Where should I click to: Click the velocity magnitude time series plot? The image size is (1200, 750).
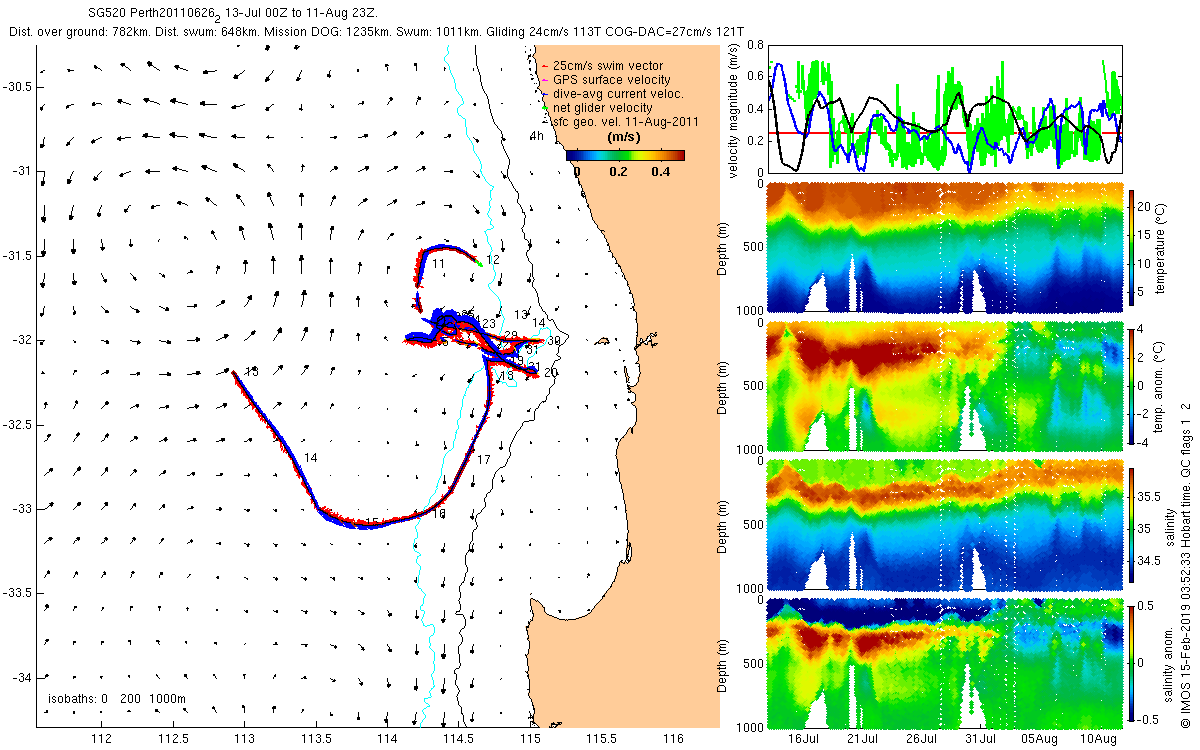pos(945,109)
